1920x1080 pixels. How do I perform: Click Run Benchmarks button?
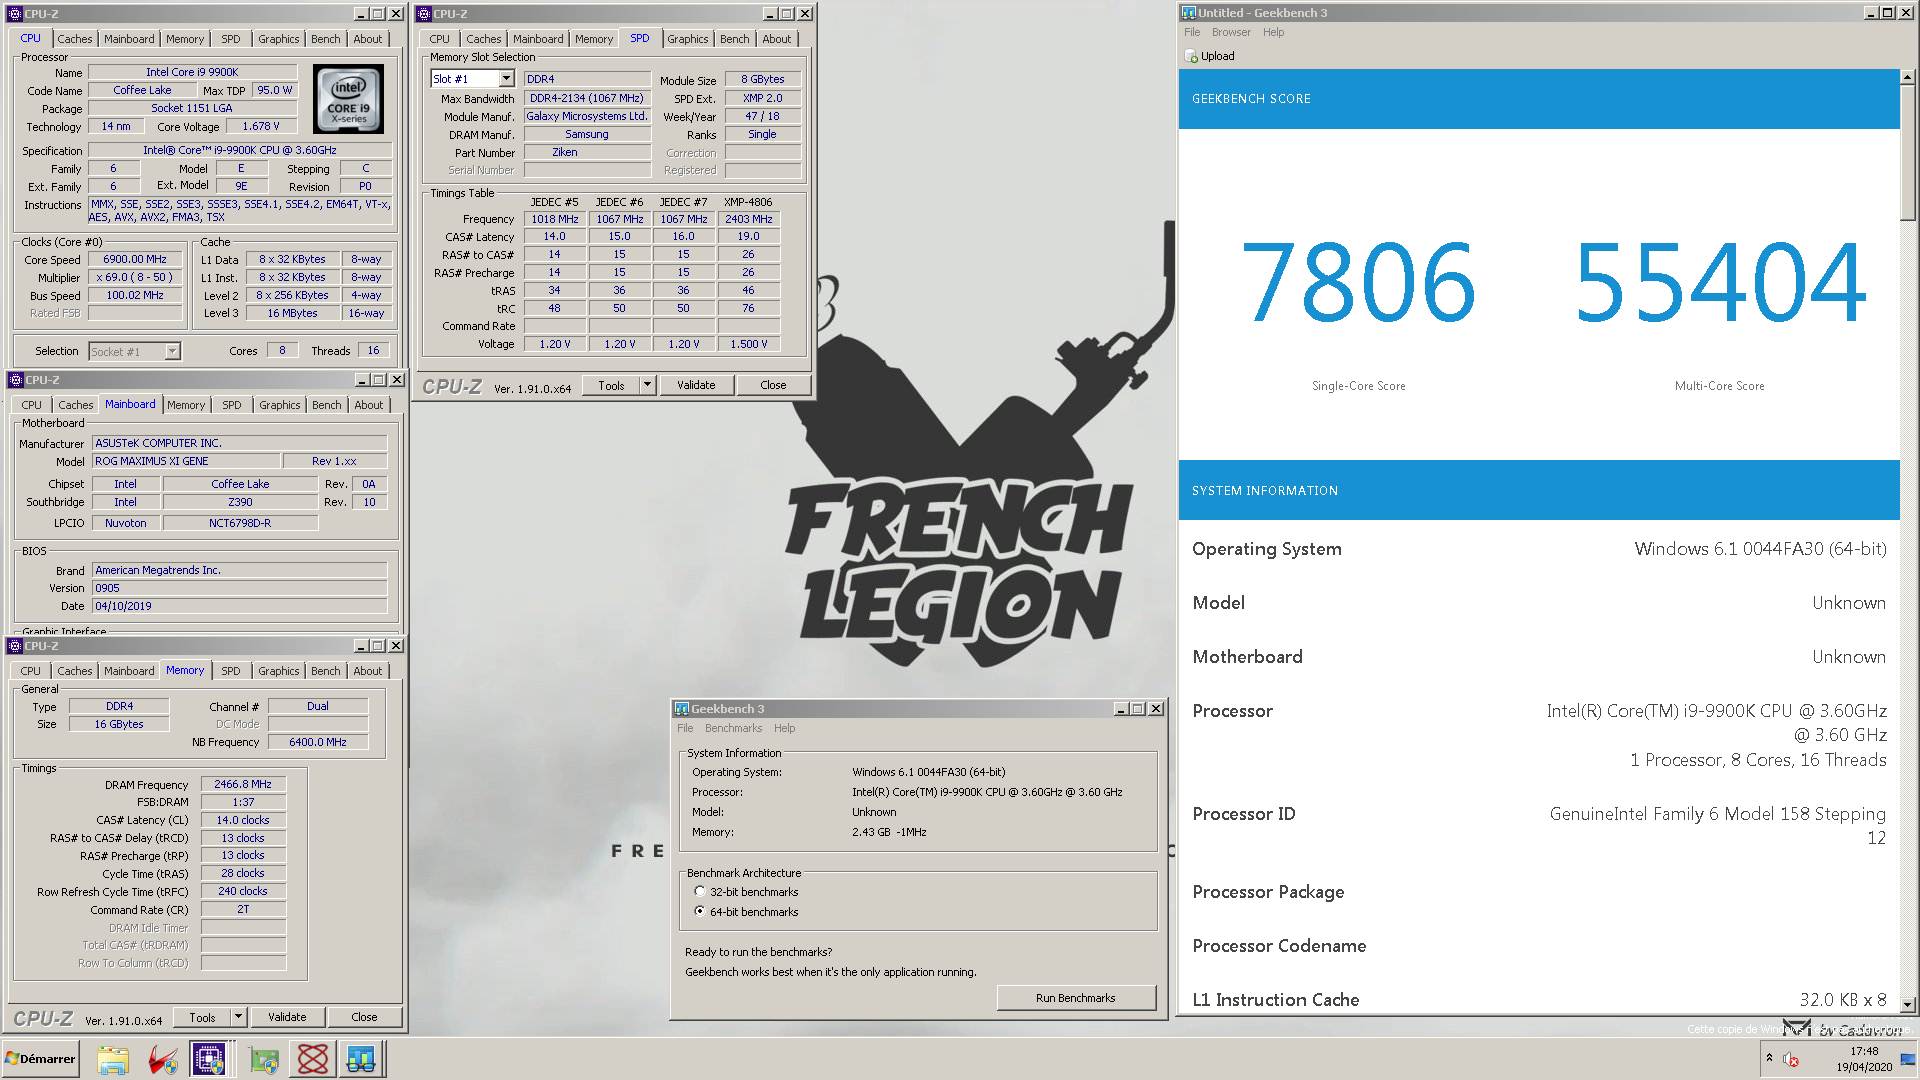coord(1075,998)
